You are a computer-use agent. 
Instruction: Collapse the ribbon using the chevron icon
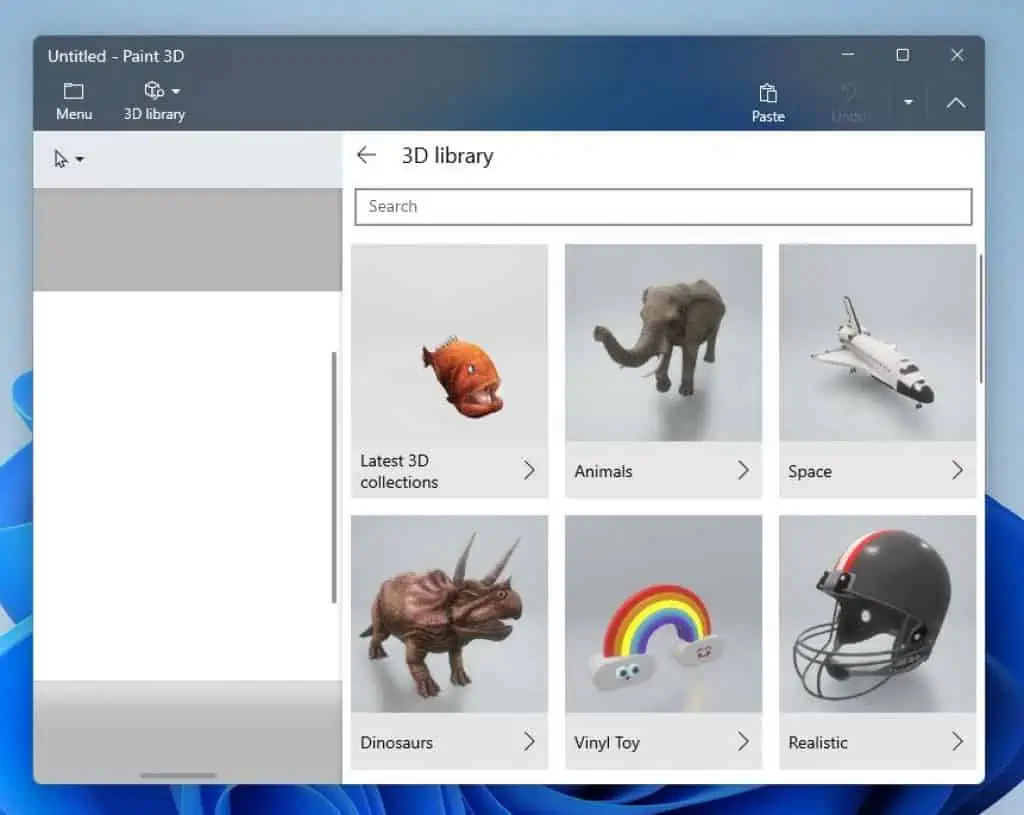956,102
